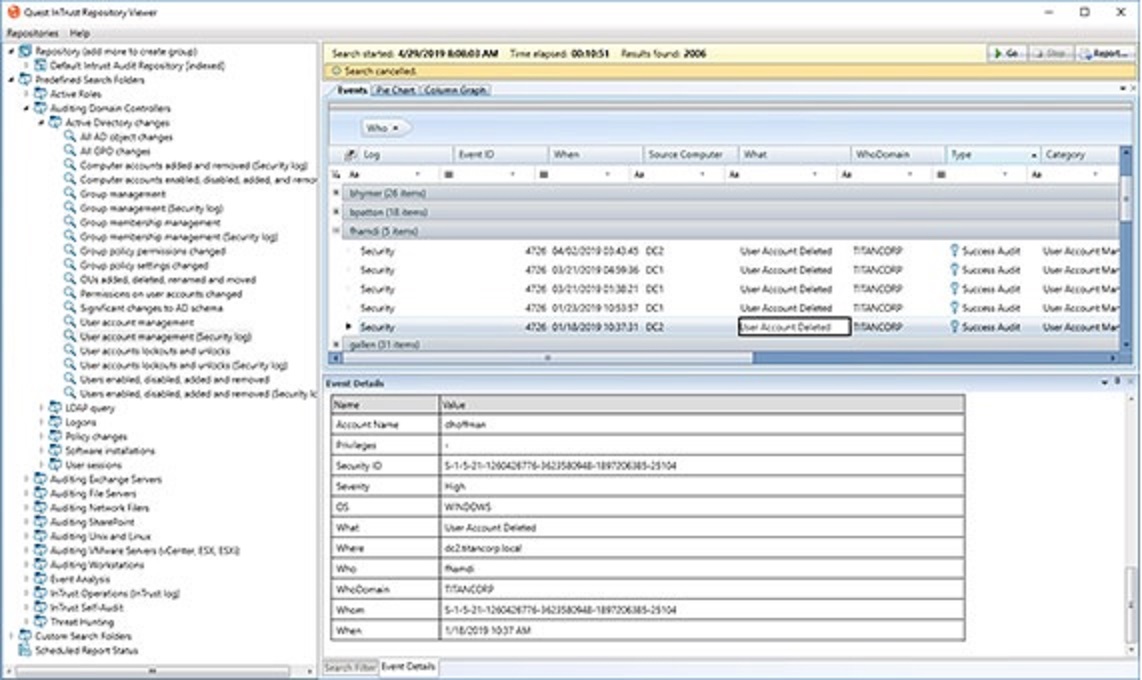1142x680 pixels.
Task: Click the Report button
Action: point(1105,53)
